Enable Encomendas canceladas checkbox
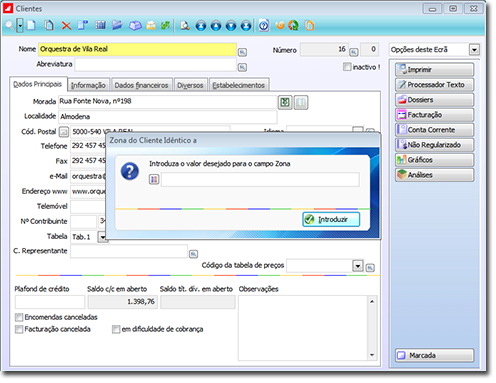496x383 pixels. [19, 317]
